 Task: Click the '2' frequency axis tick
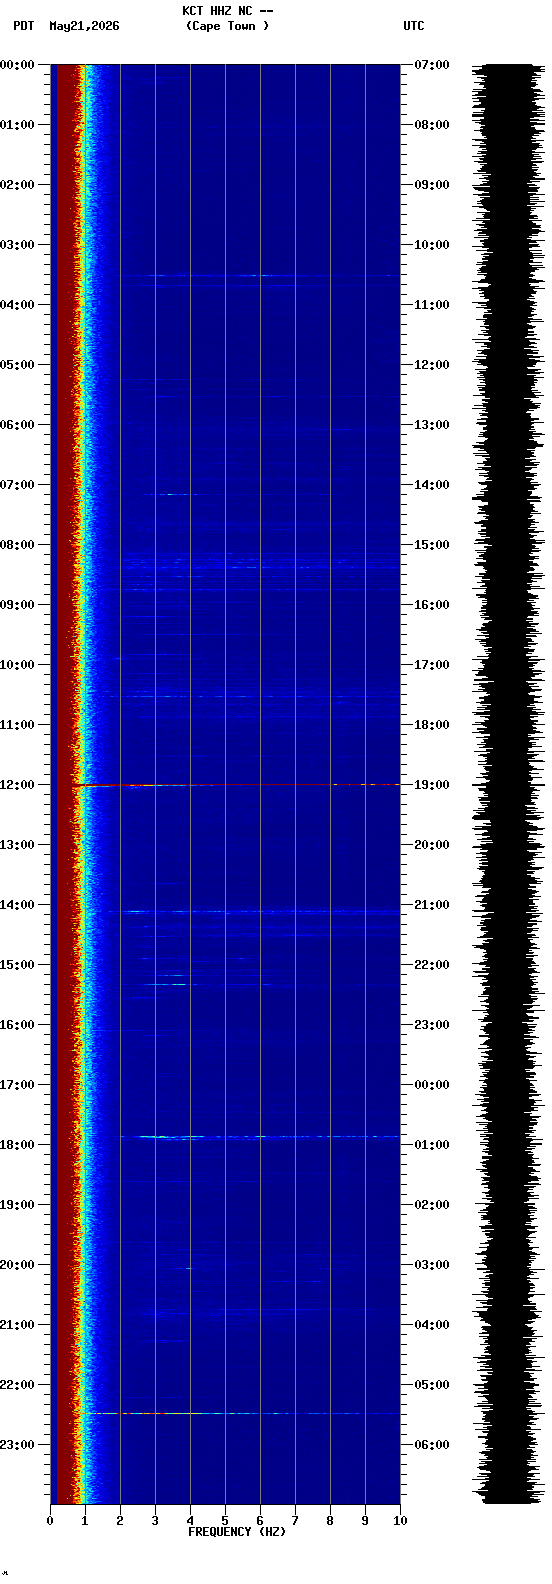[120, 1521]
